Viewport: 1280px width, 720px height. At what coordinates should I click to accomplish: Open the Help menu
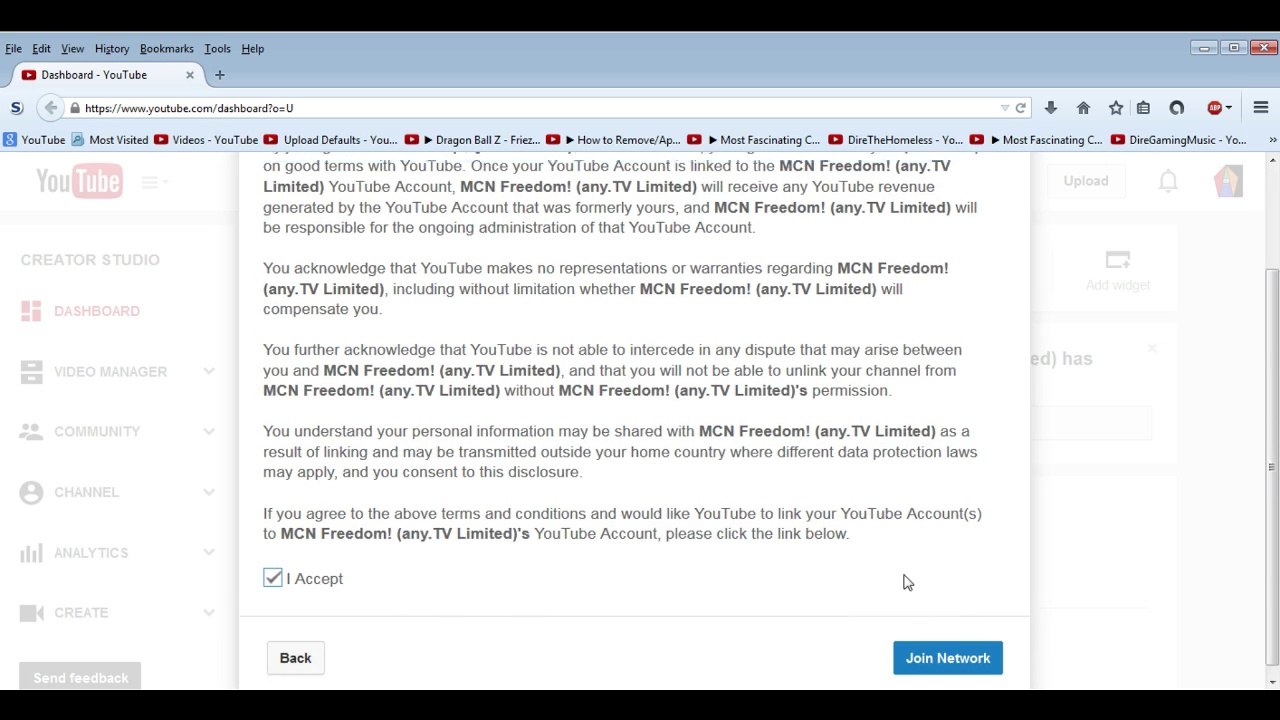pos(252,48)
